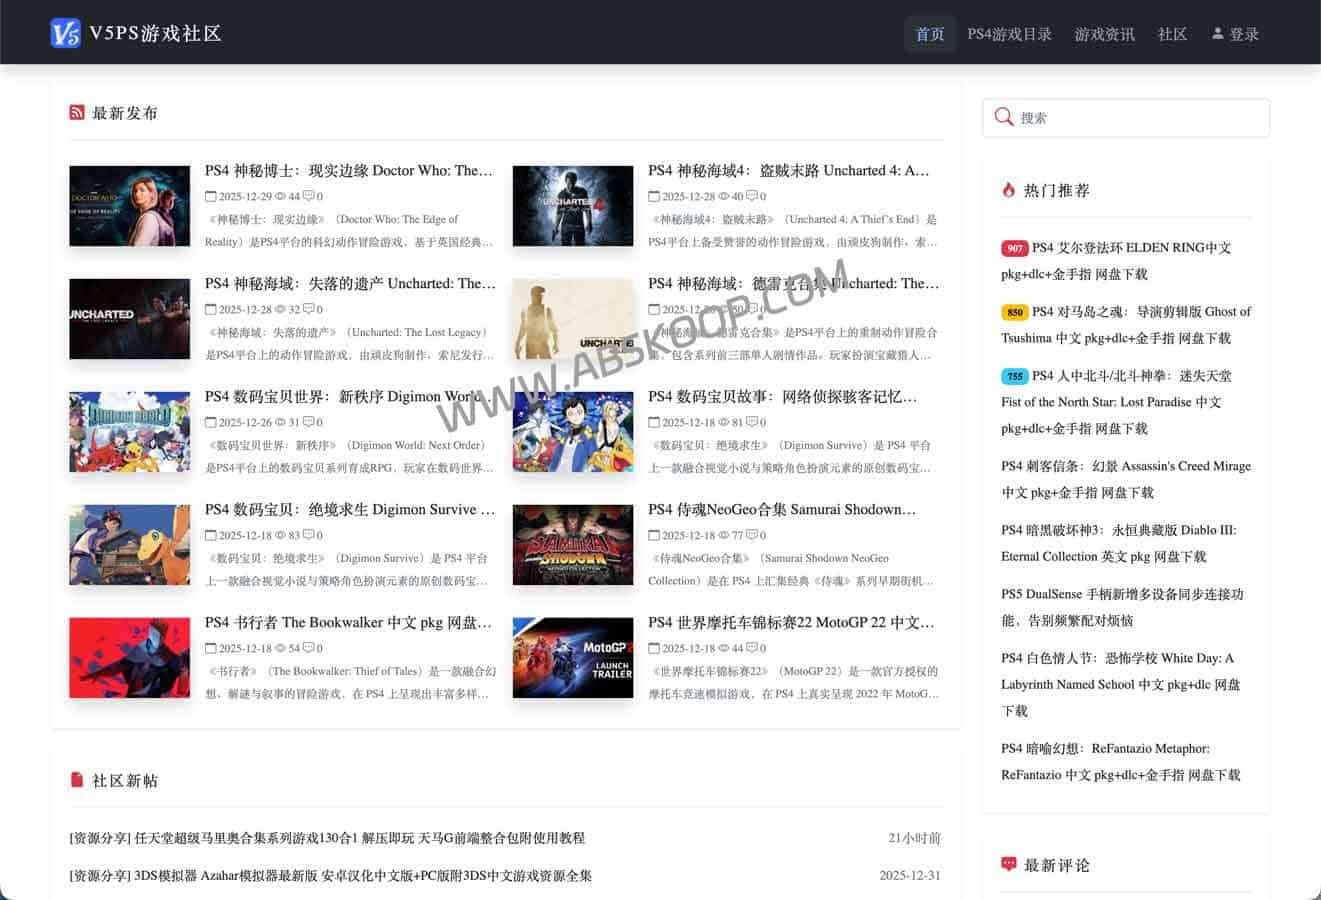Click the Assassin's Creed Mirage recommendation link
Image resolution: width=1321 pixels, height=900 pixels.
tap(1124, 478)
